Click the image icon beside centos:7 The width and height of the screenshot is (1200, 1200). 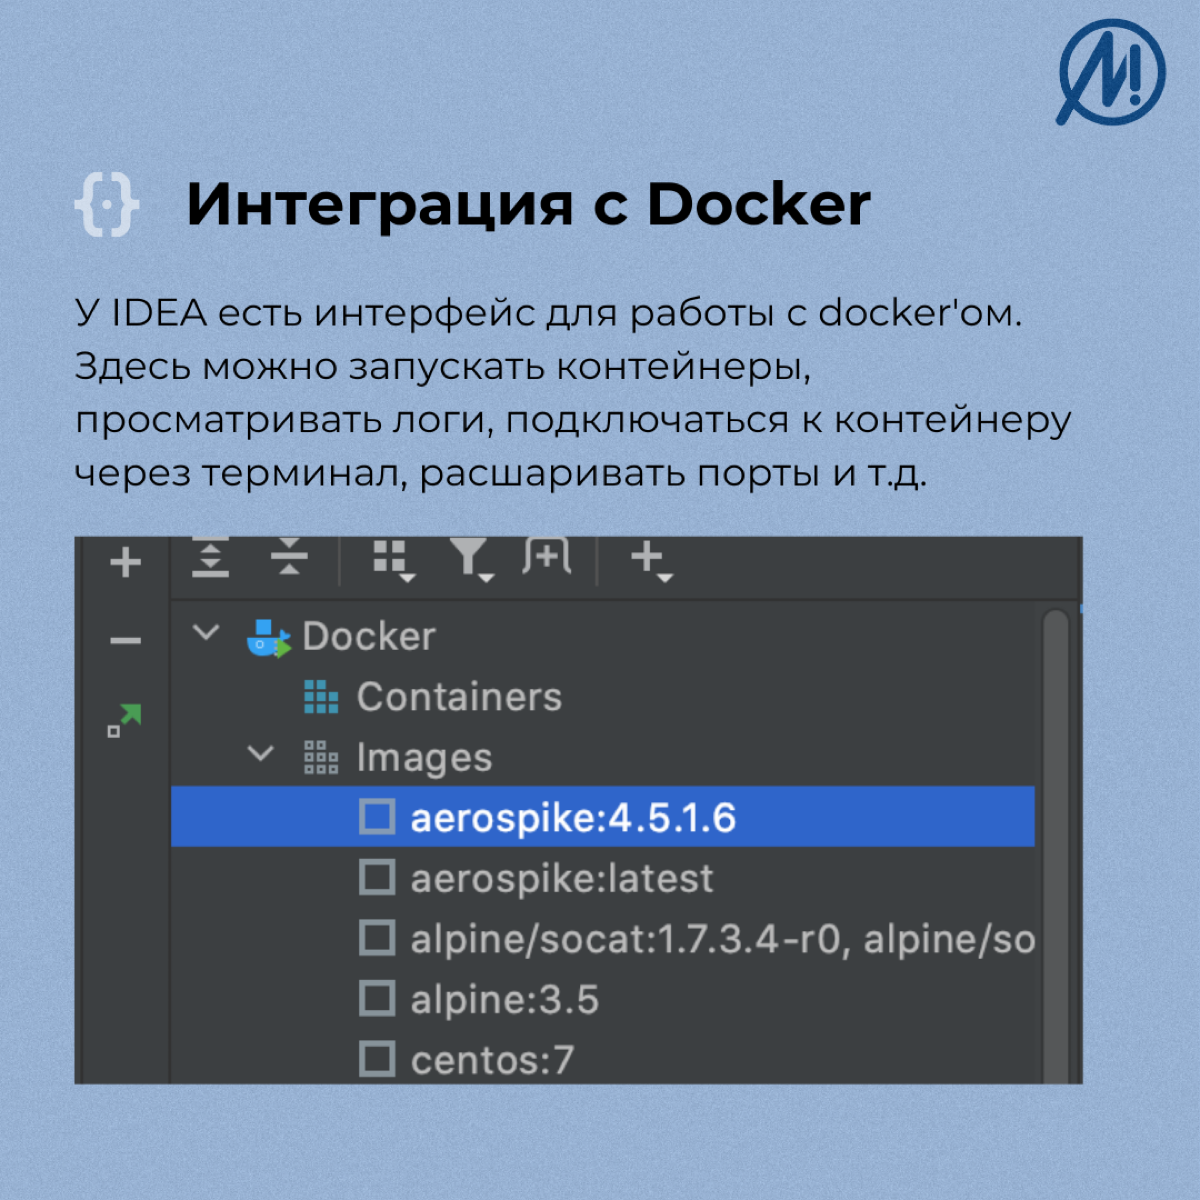tap(377, 1059)
